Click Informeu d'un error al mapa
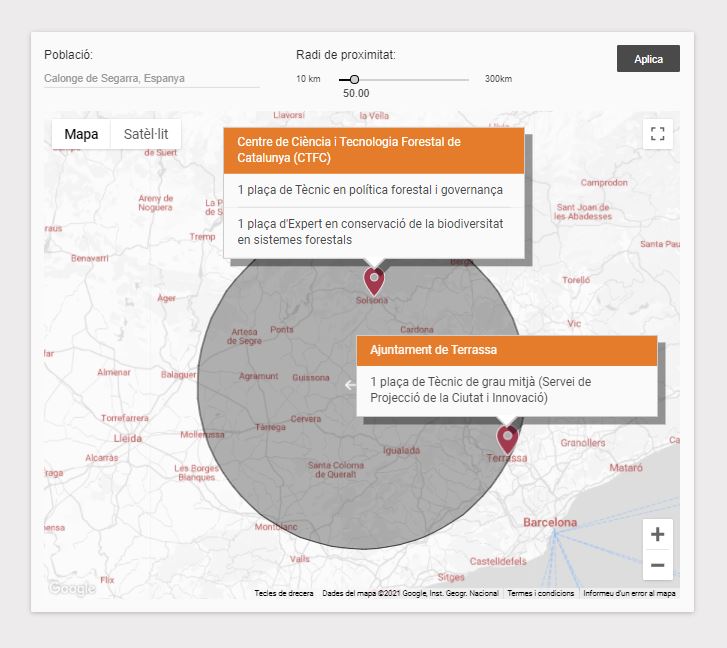Screen dimensions: 727x648 tap(629, 593)
